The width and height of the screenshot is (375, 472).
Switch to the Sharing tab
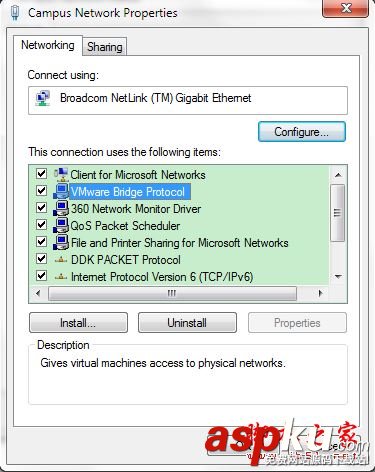105,47
